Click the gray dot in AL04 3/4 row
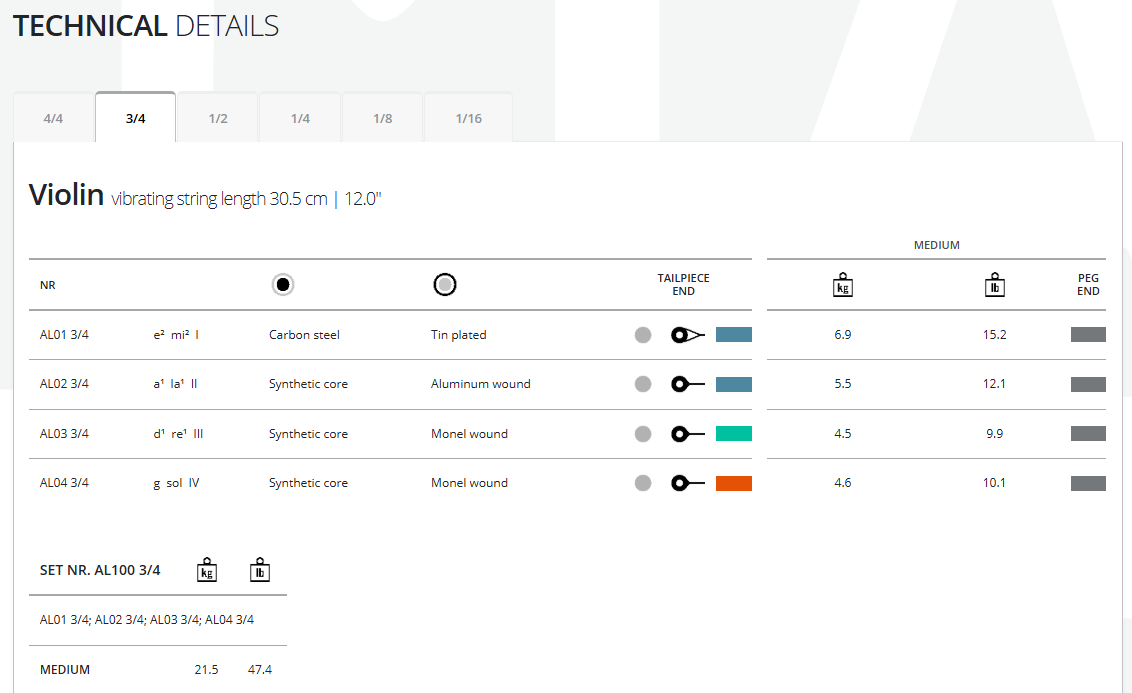The image size is (1132, 693). [x=643, y=483]
